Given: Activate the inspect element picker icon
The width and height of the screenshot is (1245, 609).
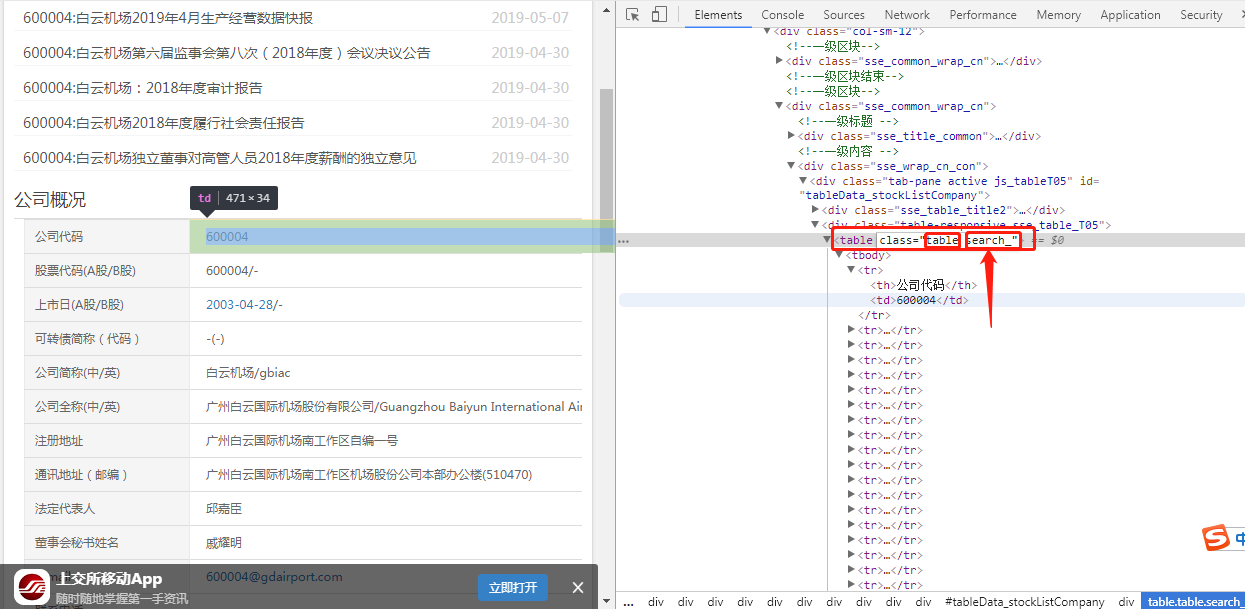Looking at the screenshot, I should (x=633, y=15).
